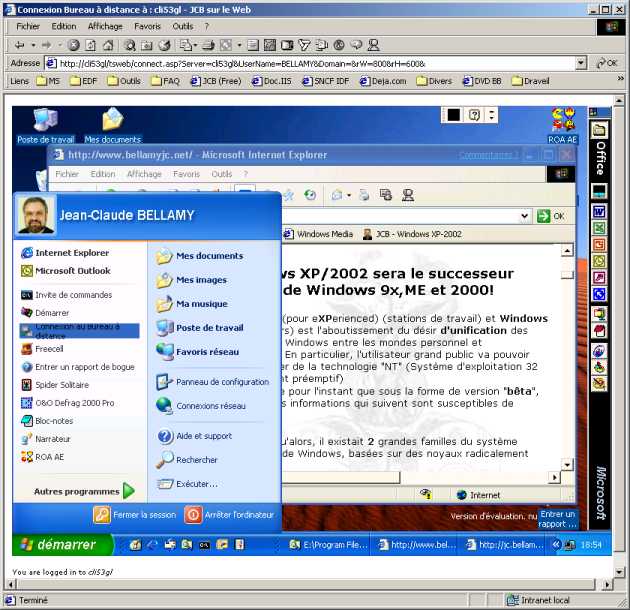Launch Narrateur from the start menu
This screenshot has height=610, width=630.
point(46,439)
